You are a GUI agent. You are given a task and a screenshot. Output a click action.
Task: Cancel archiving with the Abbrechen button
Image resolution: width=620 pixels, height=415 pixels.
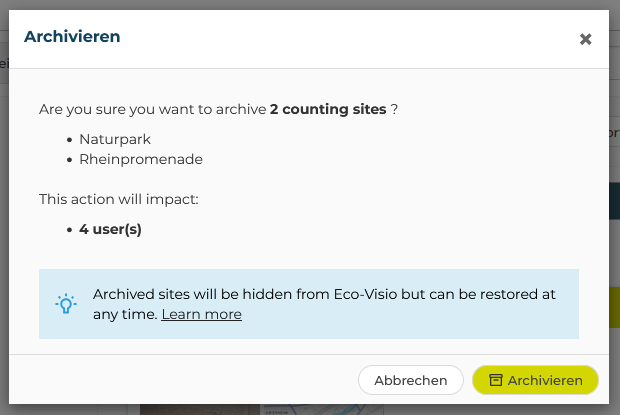pyautogui.click(x=410, y=380)
